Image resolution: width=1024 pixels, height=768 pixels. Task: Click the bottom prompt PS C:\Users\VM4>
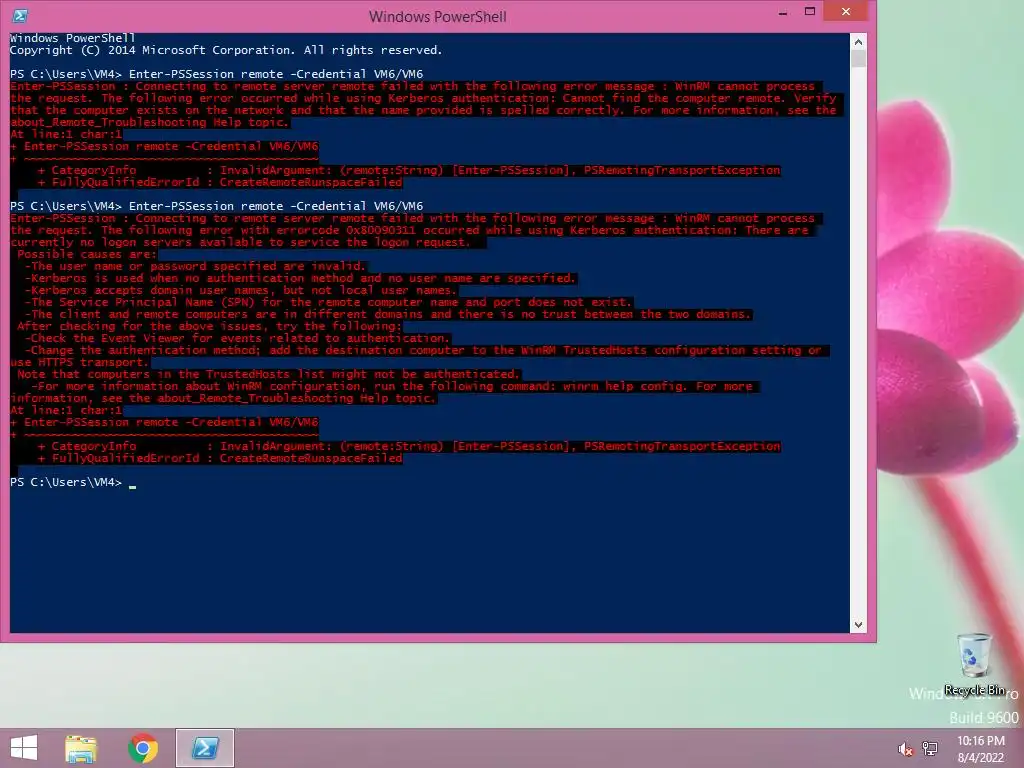tap(66, 482)
